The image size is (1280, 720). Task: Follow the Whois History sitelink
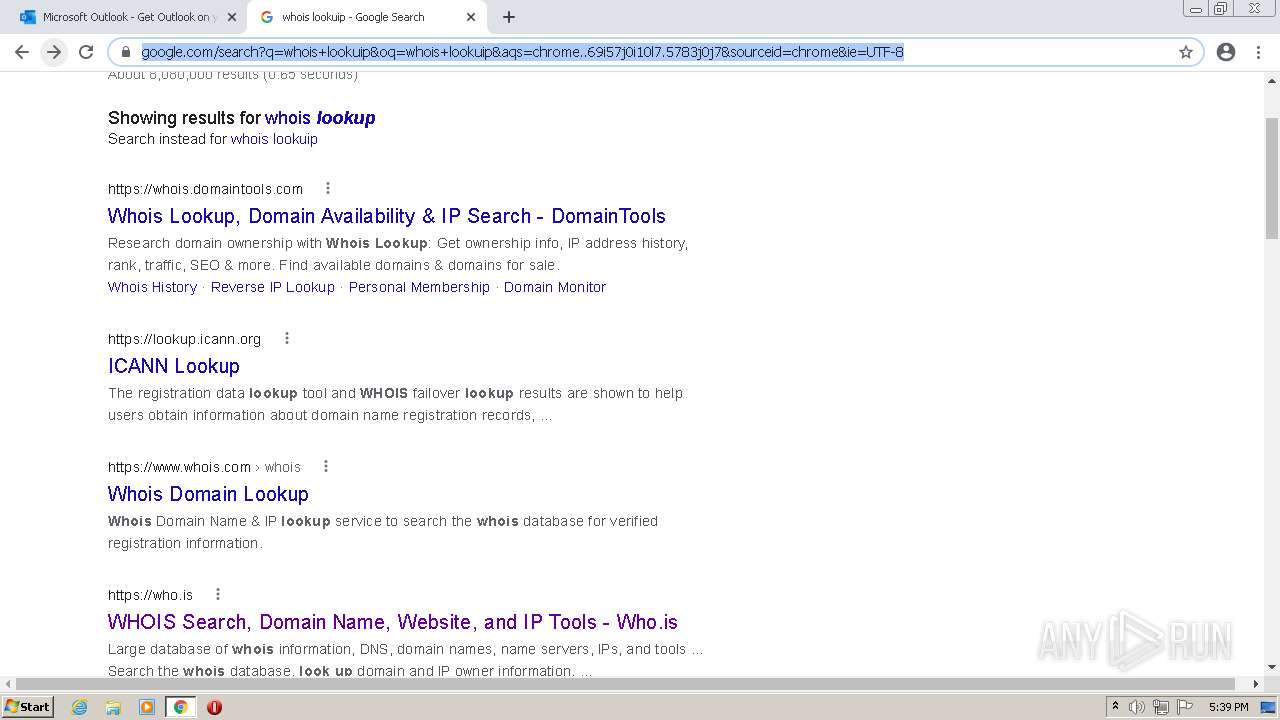[x=152, y=287]
